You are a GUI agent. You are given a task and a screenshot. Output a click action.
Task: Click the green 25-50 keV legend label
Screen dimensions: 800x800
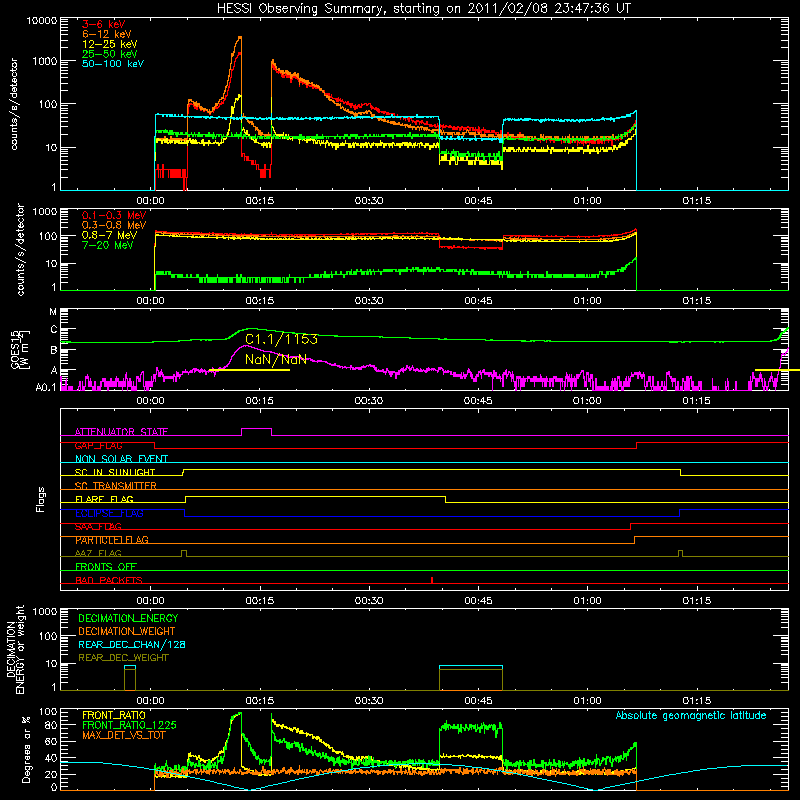109,54
